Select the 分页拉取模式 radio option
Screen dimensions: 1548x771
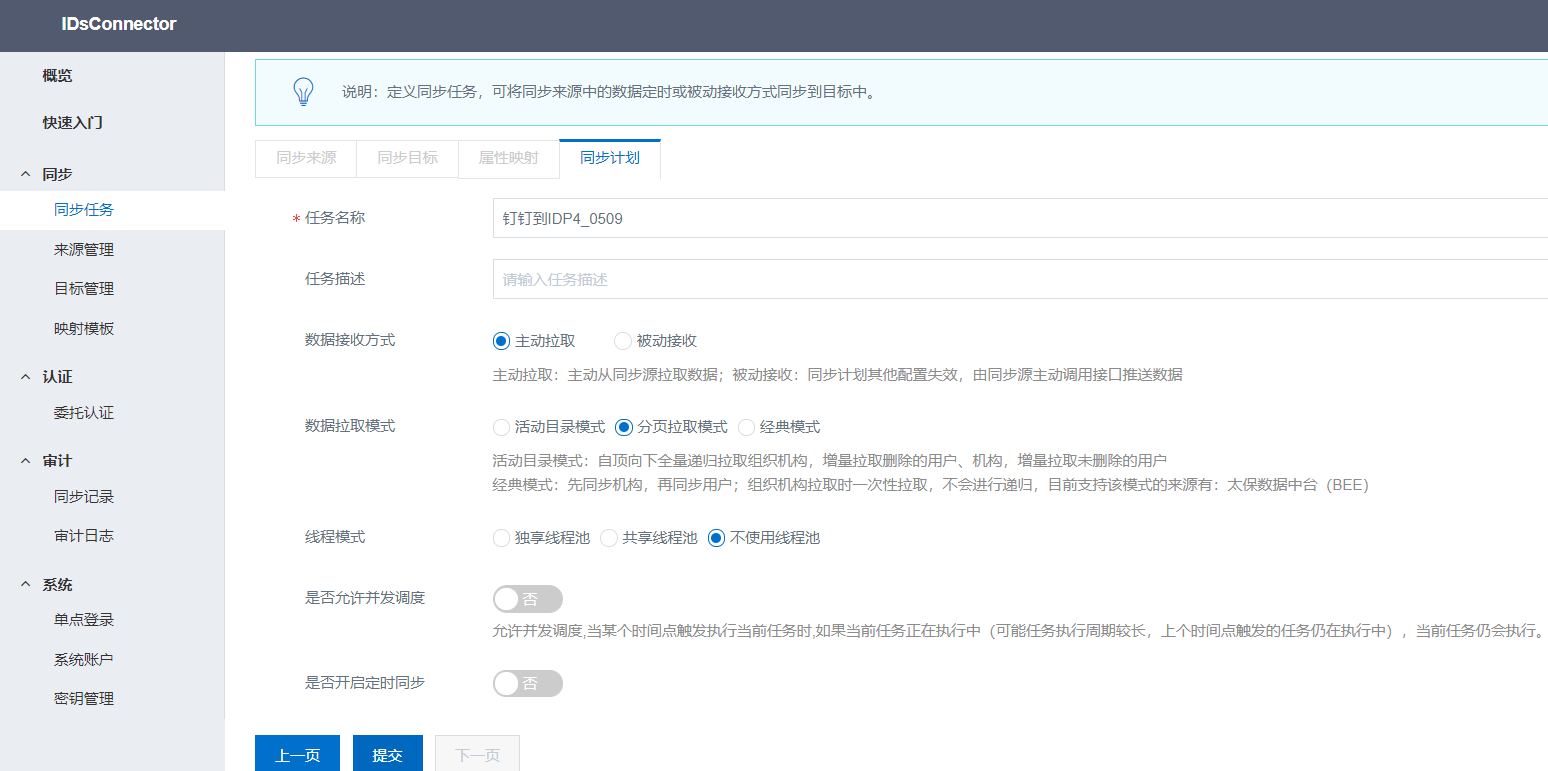(x=624, y=427)
